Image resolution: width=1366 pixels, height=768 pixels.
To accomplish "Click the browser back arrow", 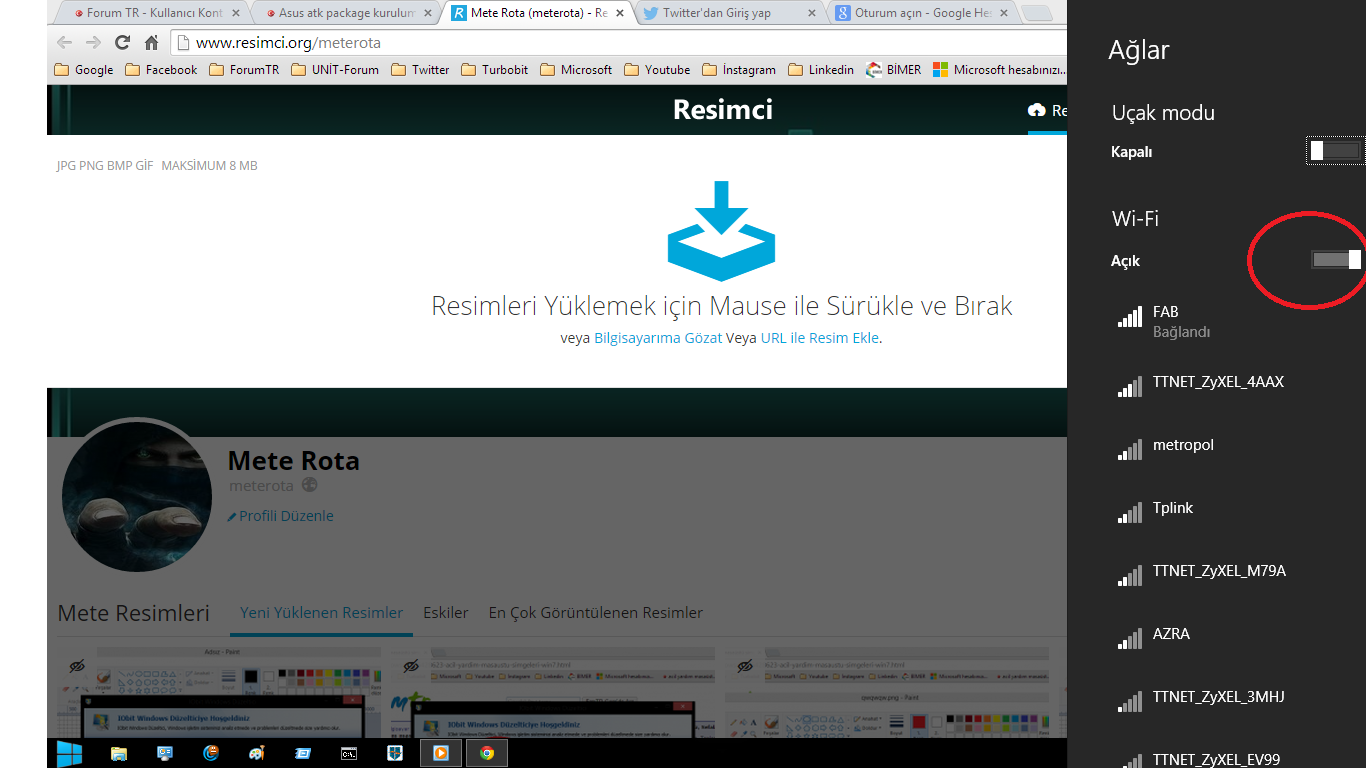I will click(x=64, y=43).
